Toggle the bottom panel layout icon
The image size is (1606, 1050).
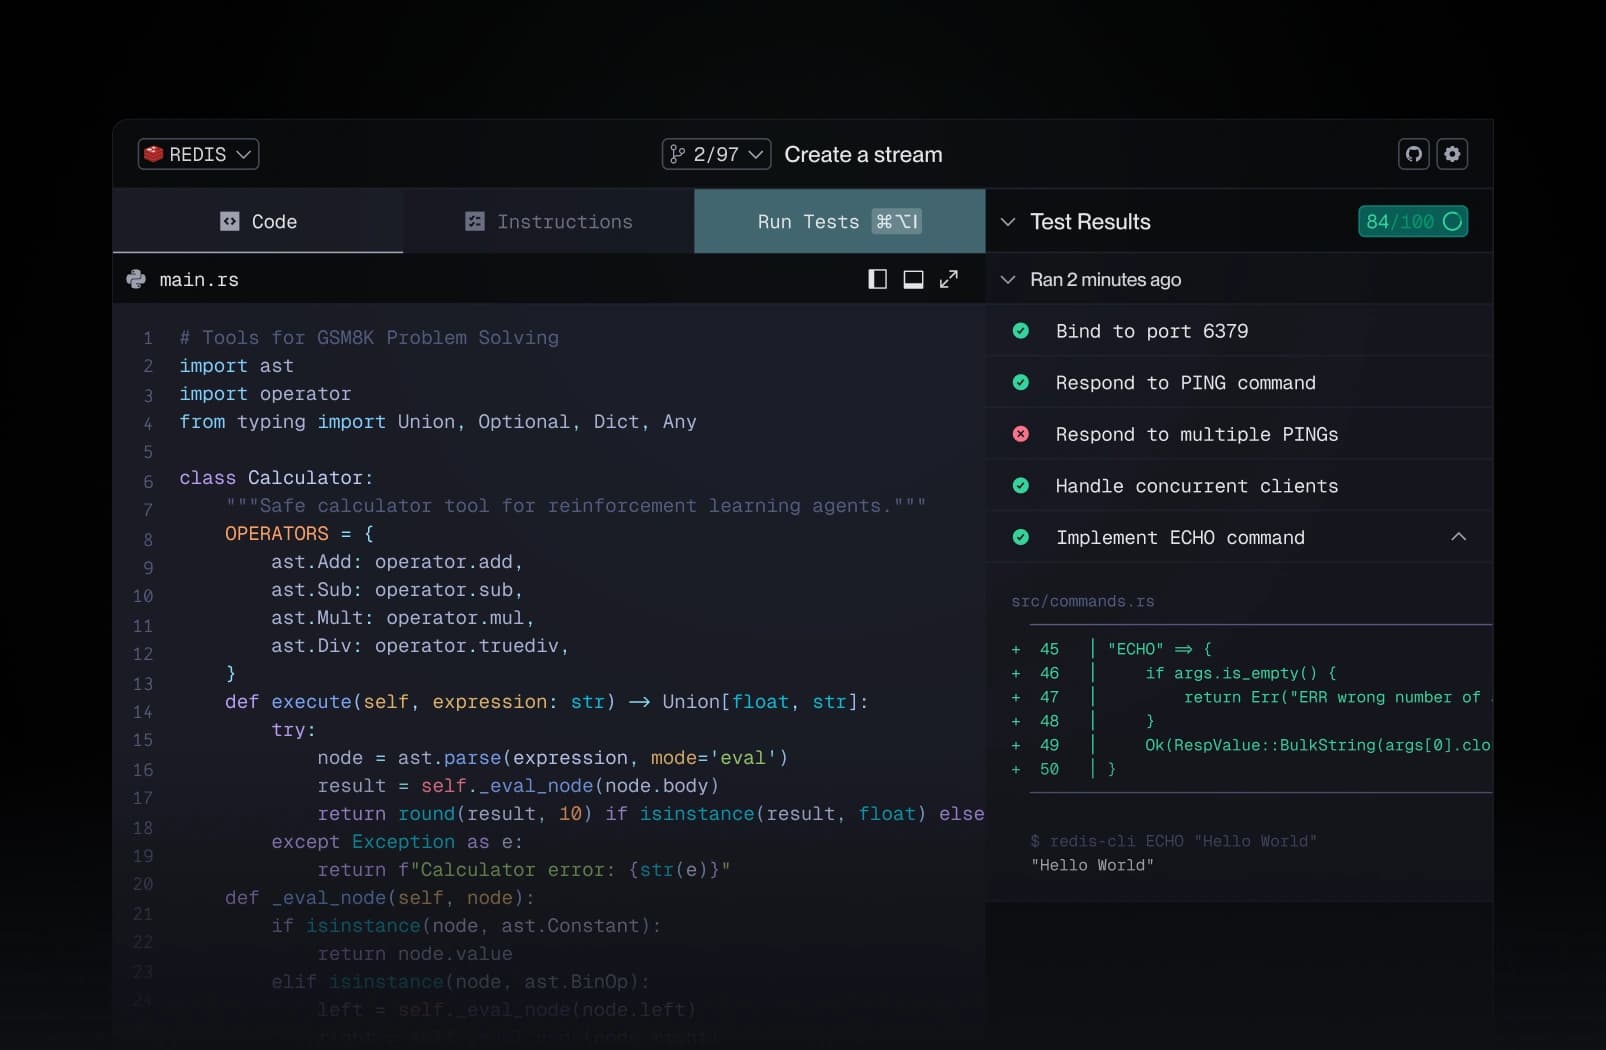(x=913, y=279)
